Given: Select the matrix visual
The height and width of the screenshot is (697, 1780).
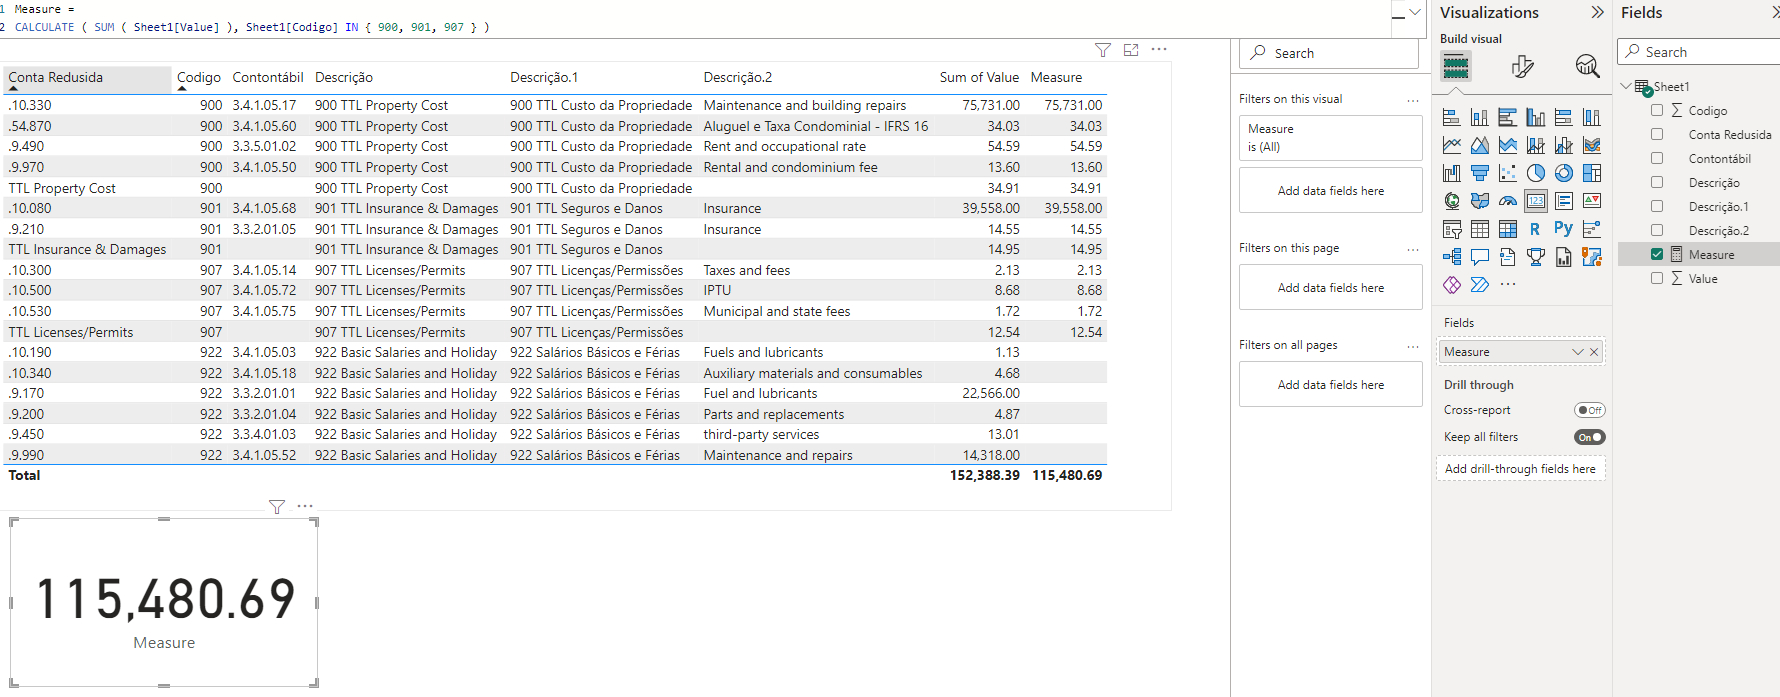Looking at the screenshot, I should (1508, 229).
